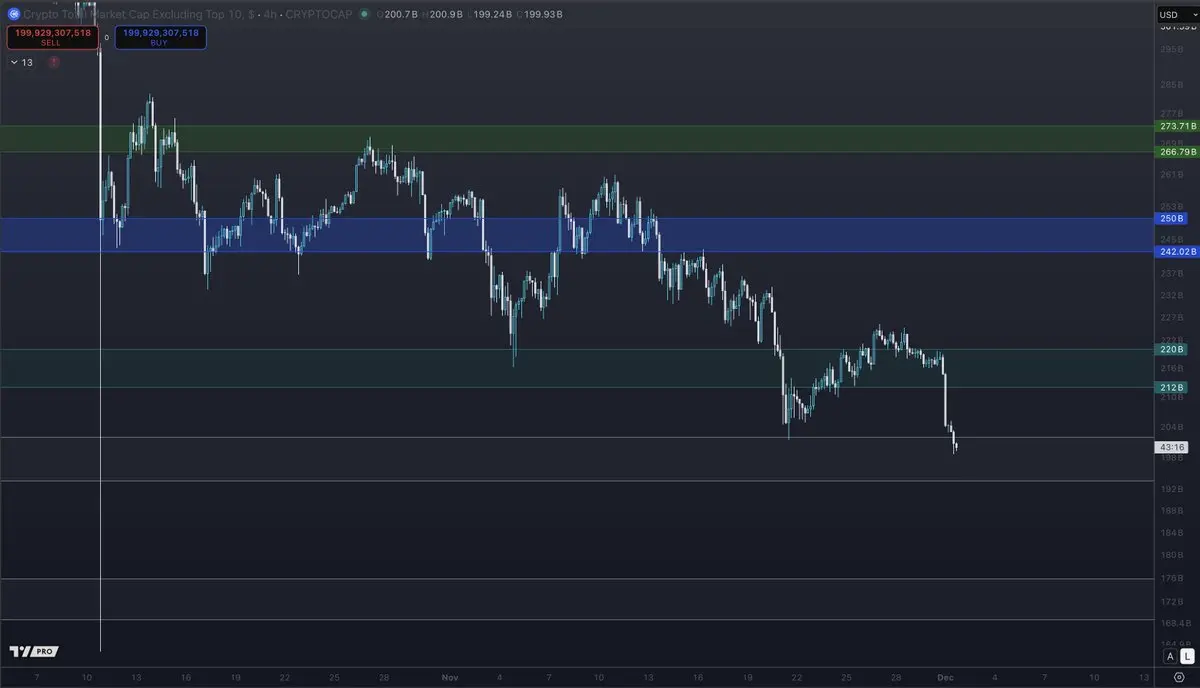Click the 43:16 countdown price label

(x=1172, y=447)
